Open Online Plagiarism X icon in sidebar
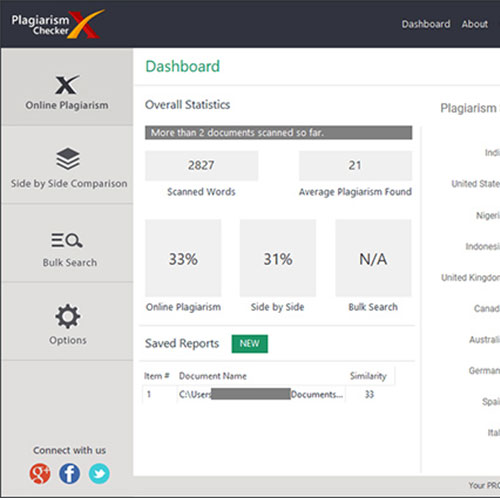This screenshot has height=500, width=500. (x=67, y=85)
